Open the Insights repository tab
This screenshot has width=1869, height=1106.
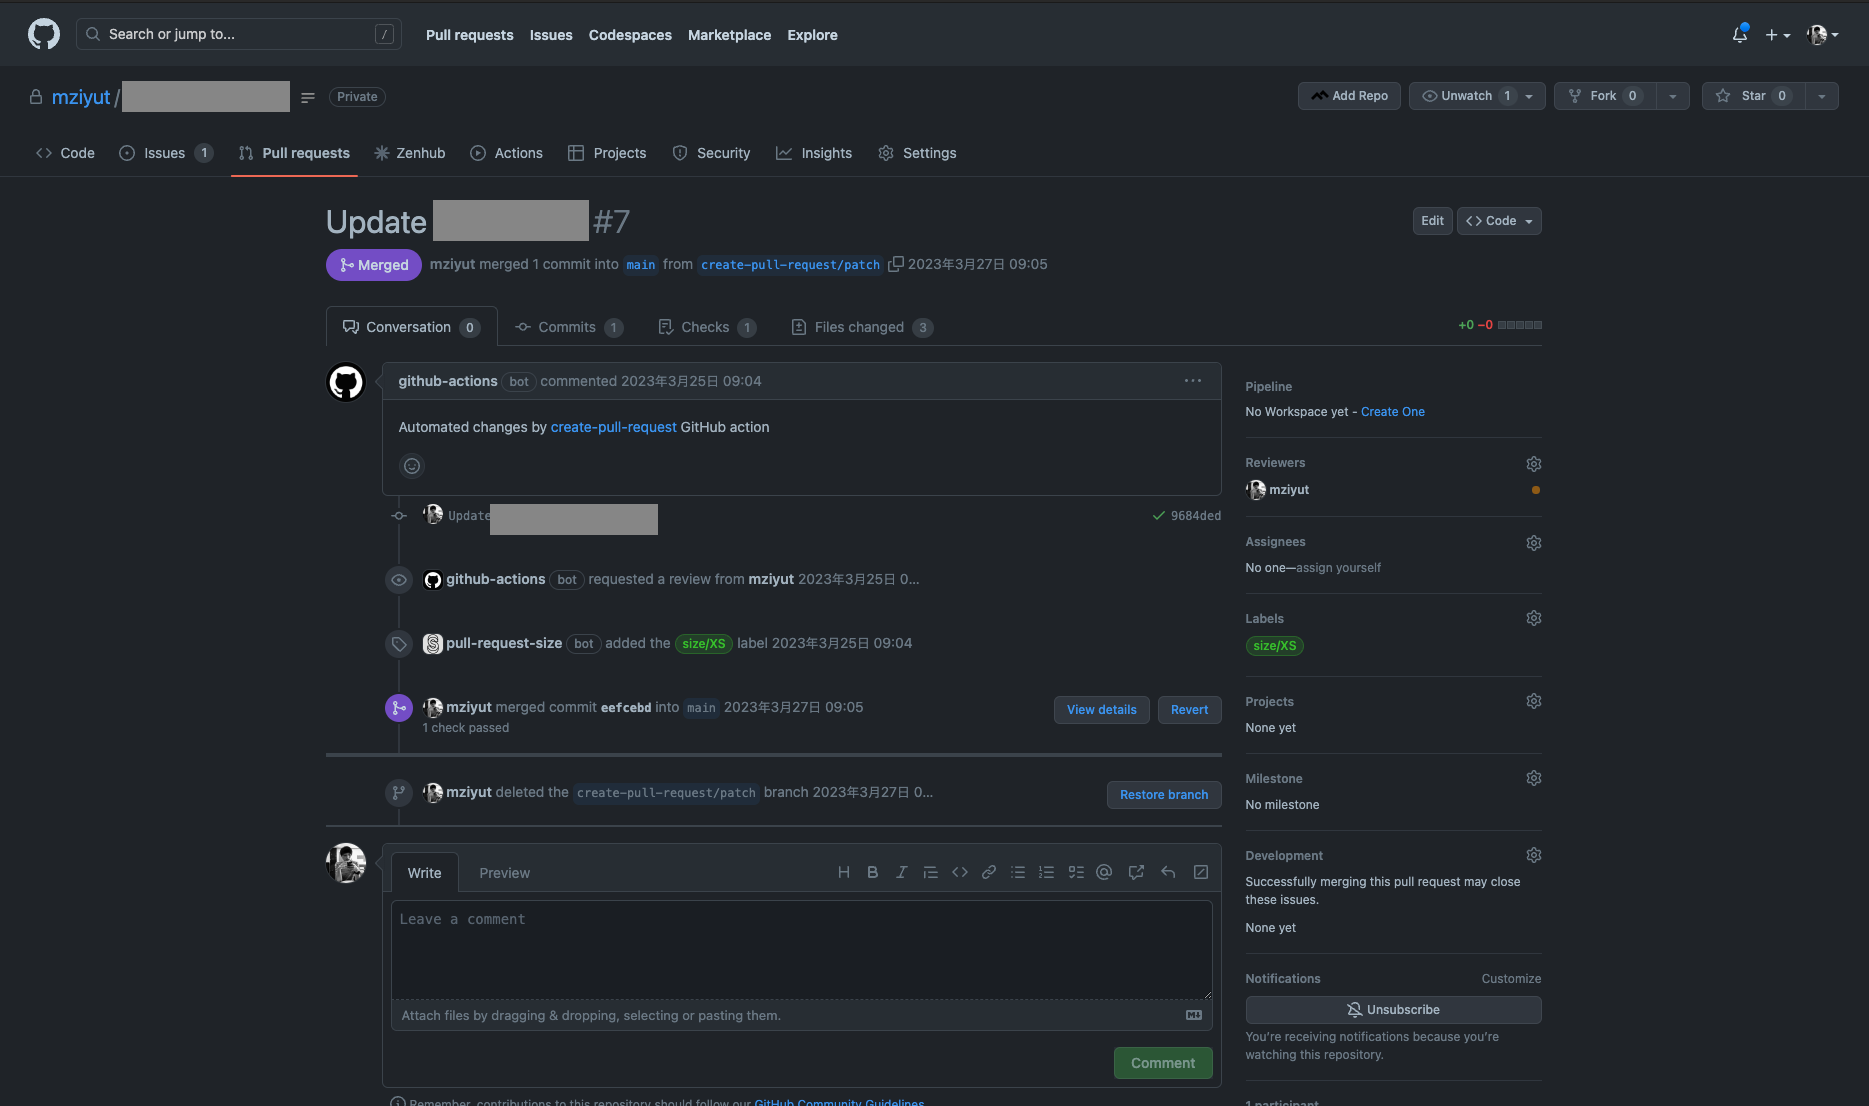pyautogui.click(x=814, y=153)
